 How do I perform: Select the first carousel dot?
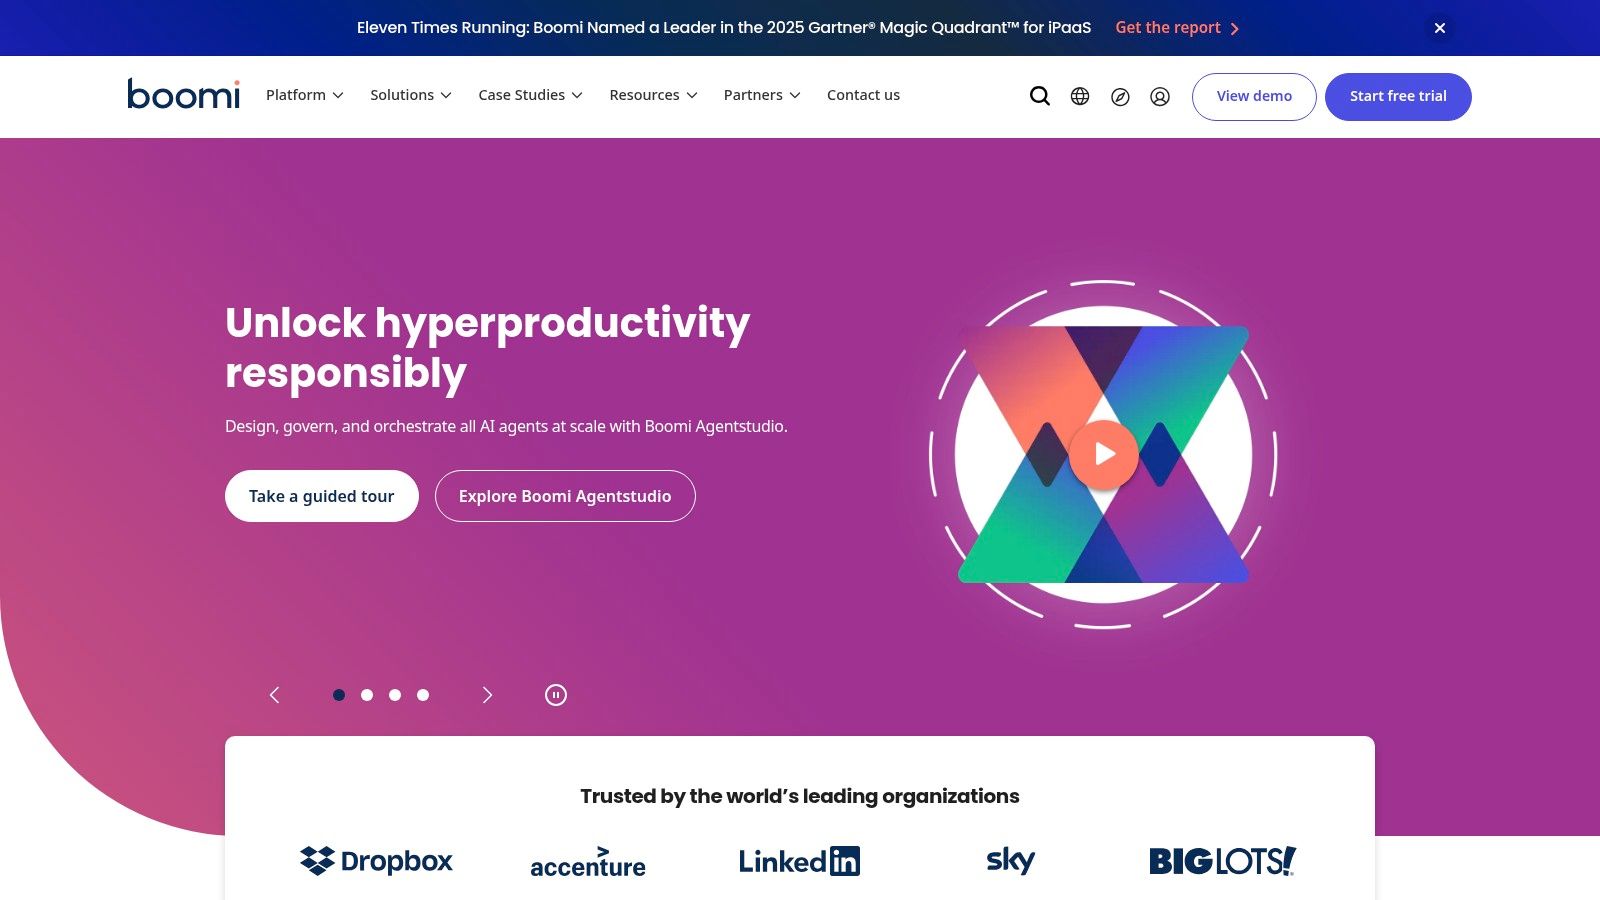(x=339, y=695)
